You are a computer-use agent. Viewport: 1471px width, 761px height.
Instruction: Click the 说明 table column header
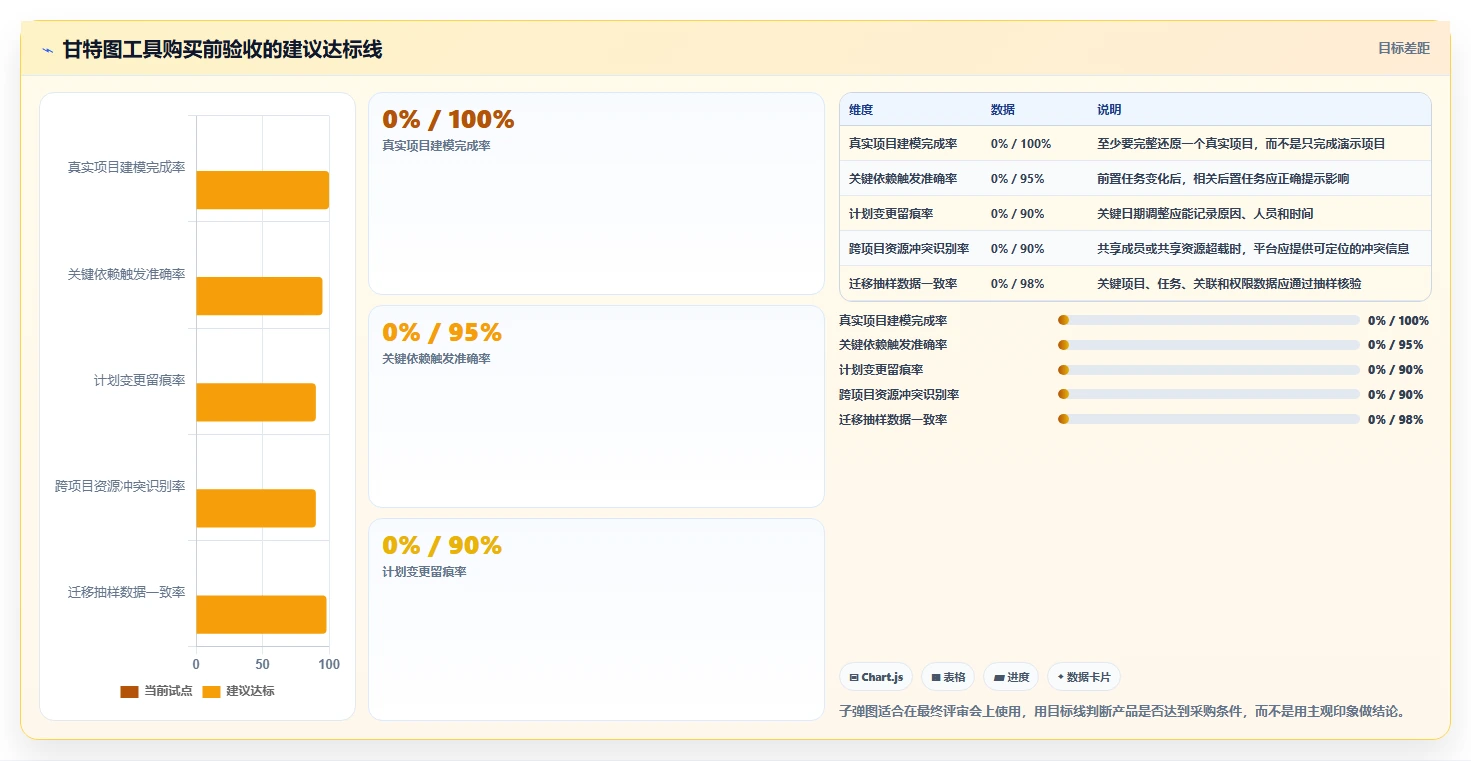click(1109, 110)
